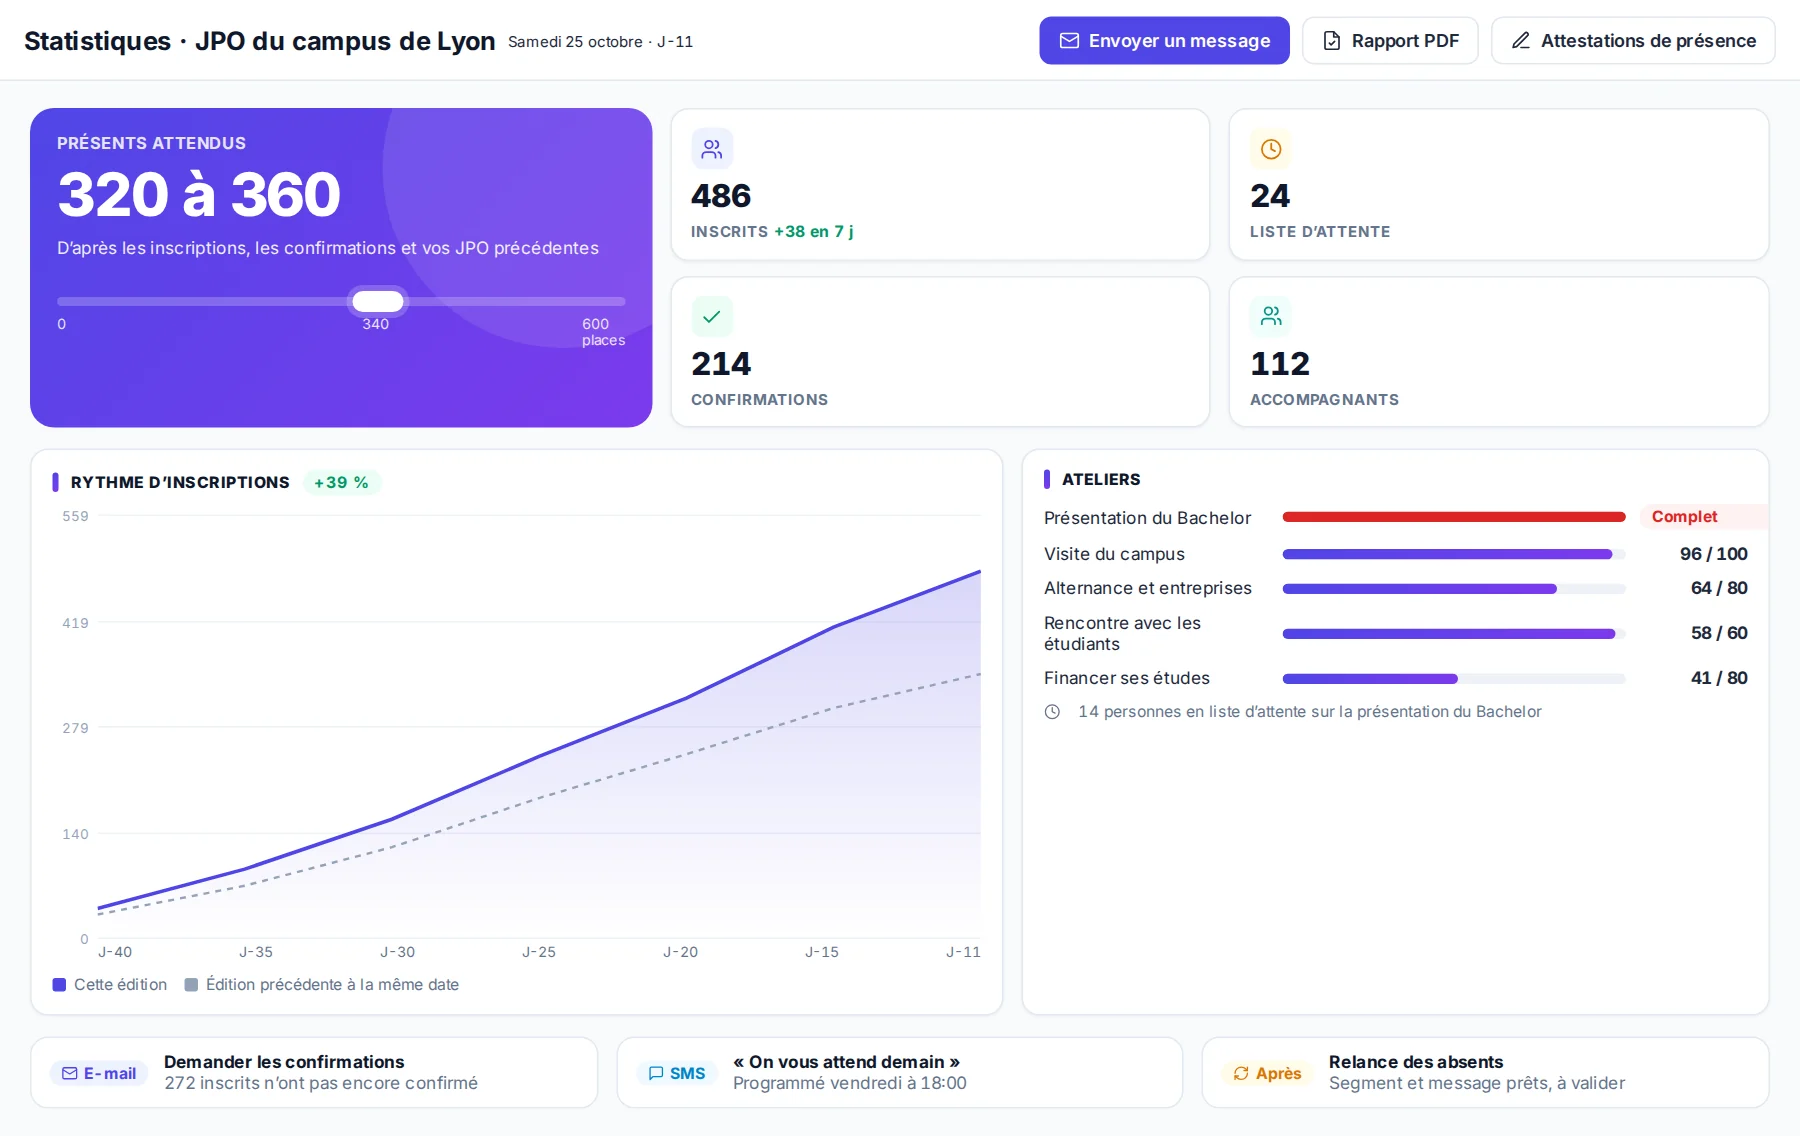Image resolution: width=1800 pixels, height=1136 pixels.
Task: Click the Rythme d'inscriptions heading
Action: (x=180, y=482)
